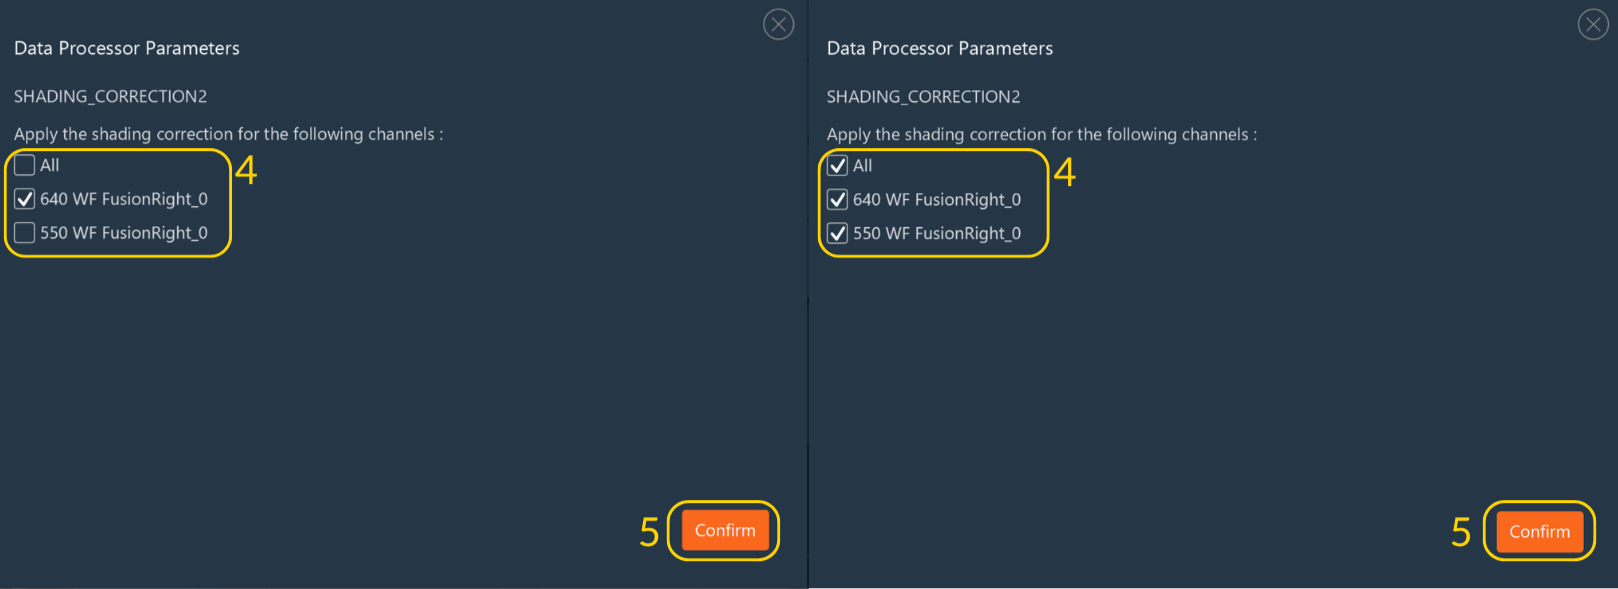
Task: Uncheck 640 WF FusionRight_0 in the right dialog
Action: coord(838,200)
